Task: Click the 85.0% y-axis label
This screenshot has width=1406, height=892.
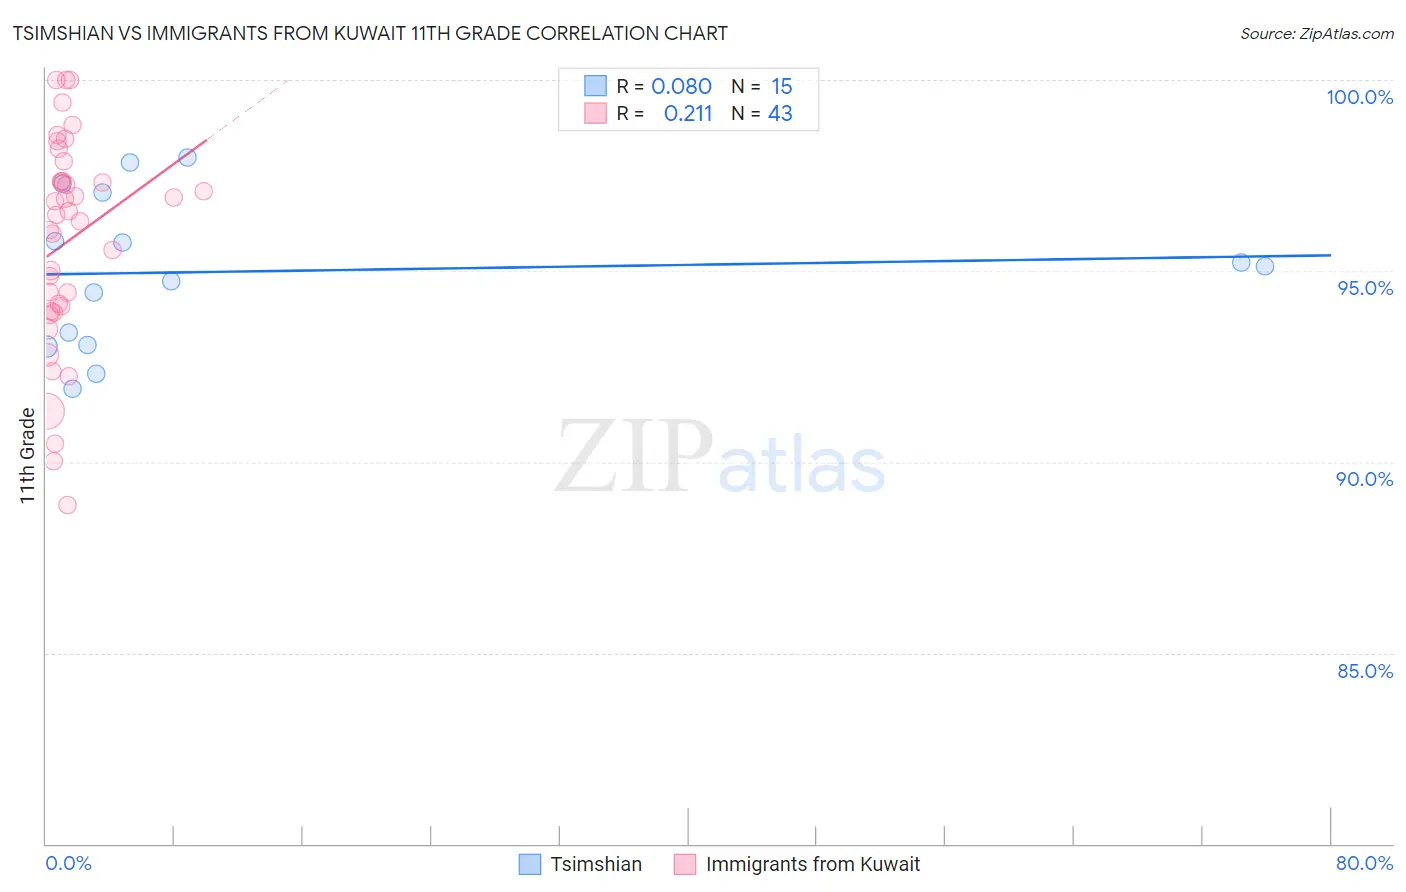Action: [1365, 671]
